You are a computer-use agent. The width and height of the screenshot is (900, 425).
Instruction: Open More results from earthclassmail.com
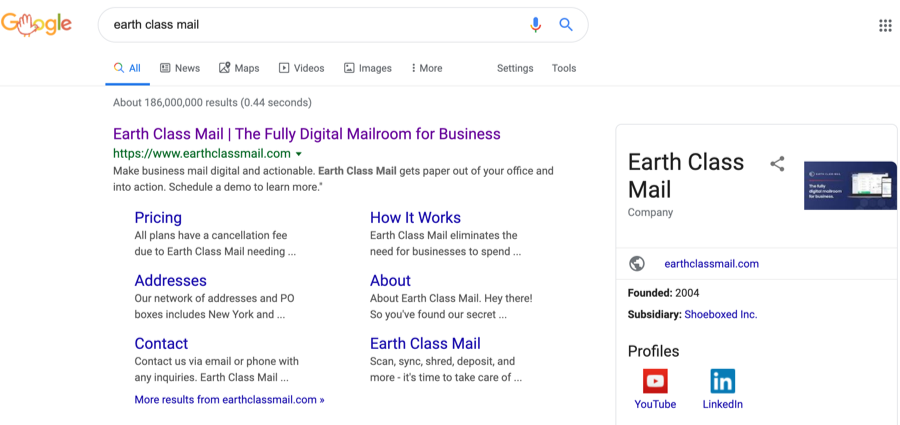[229, 400]
